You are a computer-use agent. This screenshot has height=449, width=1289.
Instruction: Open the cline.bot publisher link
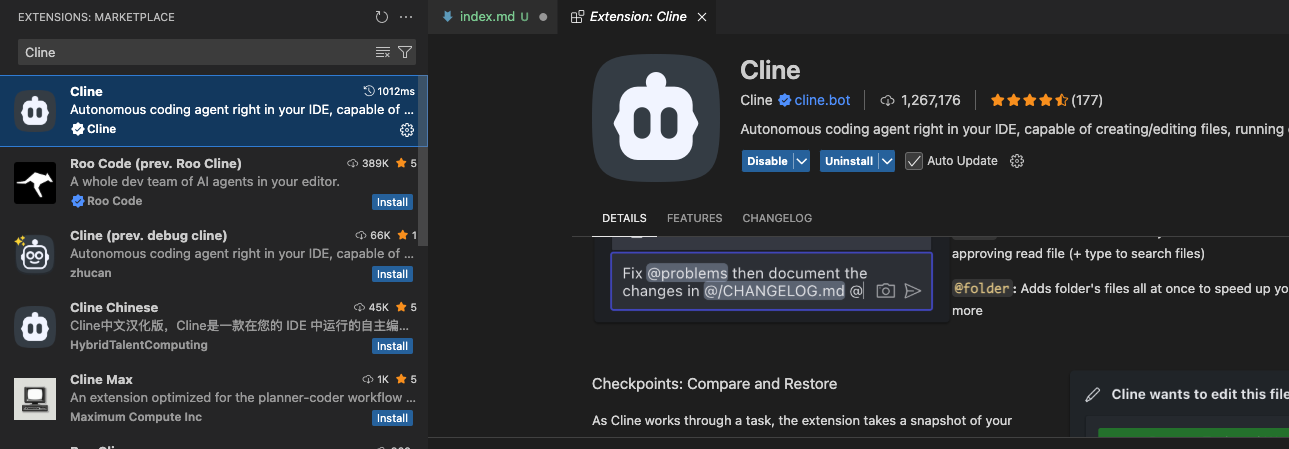[822, 100]
